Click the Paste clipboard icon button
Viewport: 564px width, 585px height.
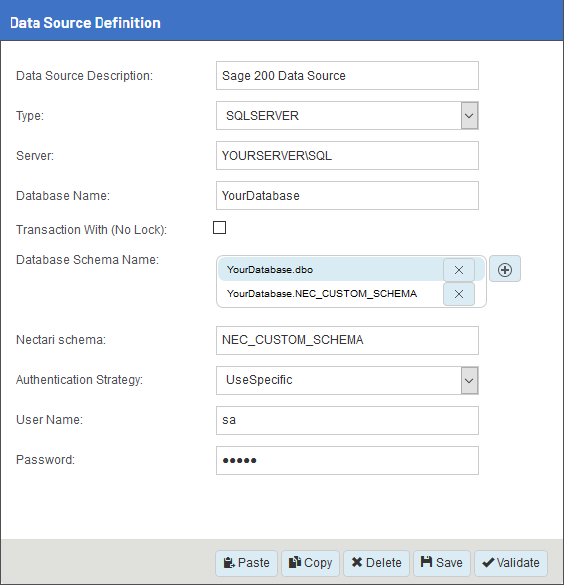point(246,563)
